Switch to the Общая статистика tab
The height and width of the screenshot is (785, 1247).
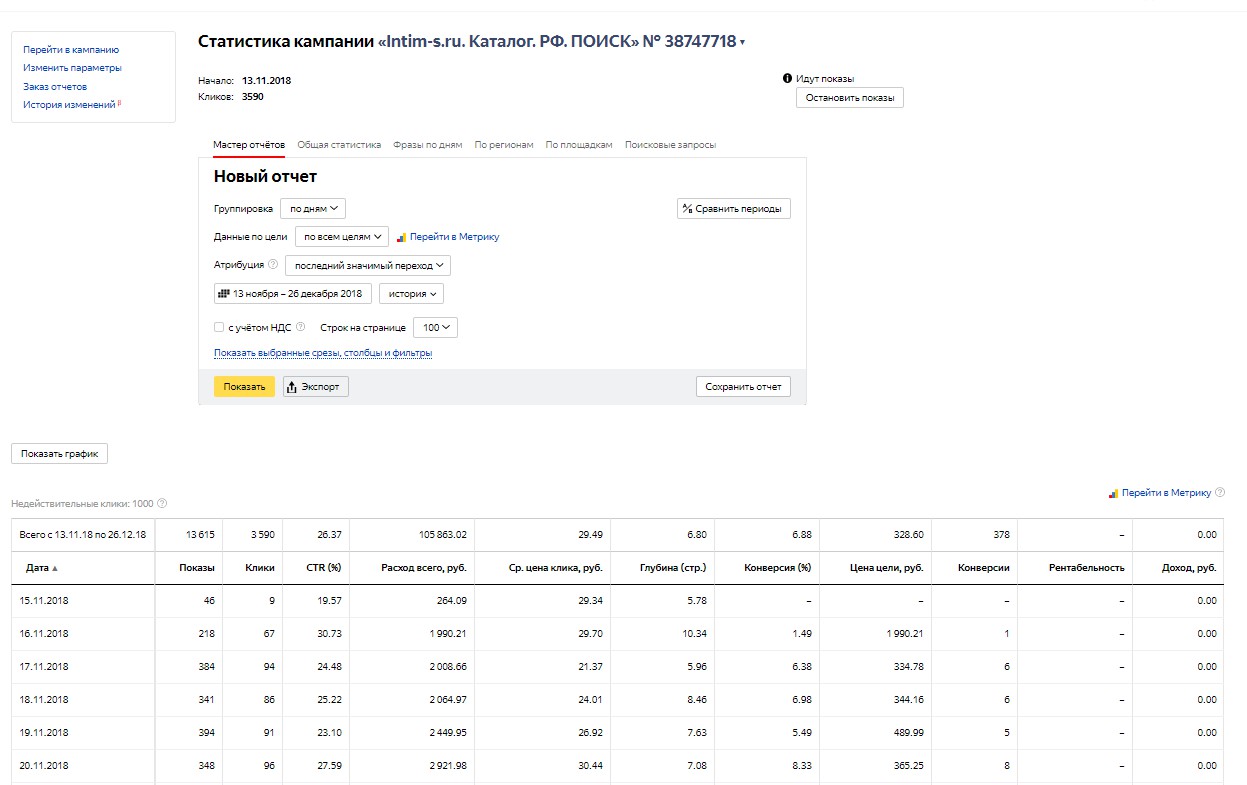[x=339, y=145]
